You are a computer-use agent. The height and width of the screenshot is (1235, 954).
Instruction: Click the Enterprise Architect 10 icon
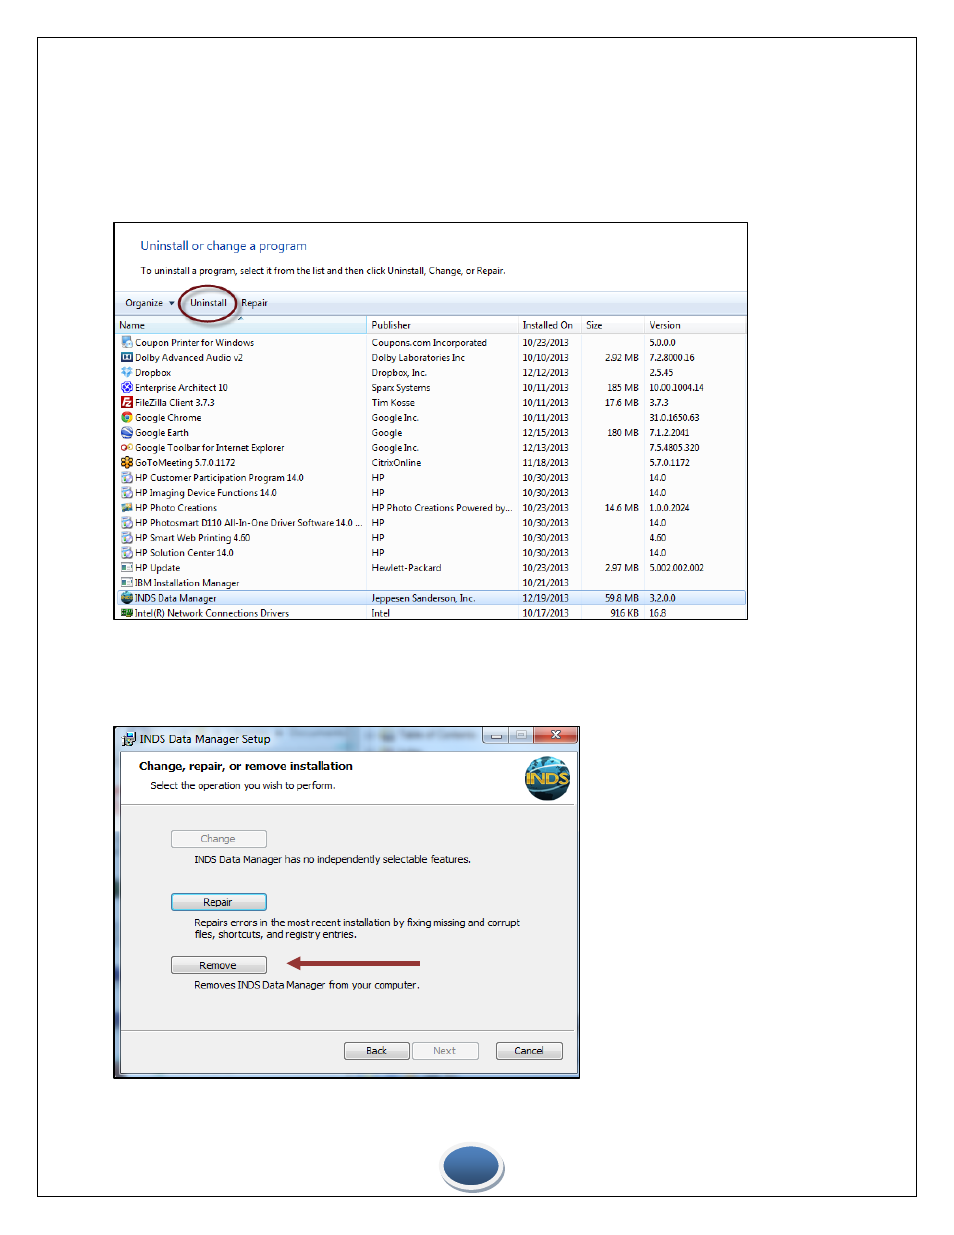pyautogui.click(x=127, y=387)
